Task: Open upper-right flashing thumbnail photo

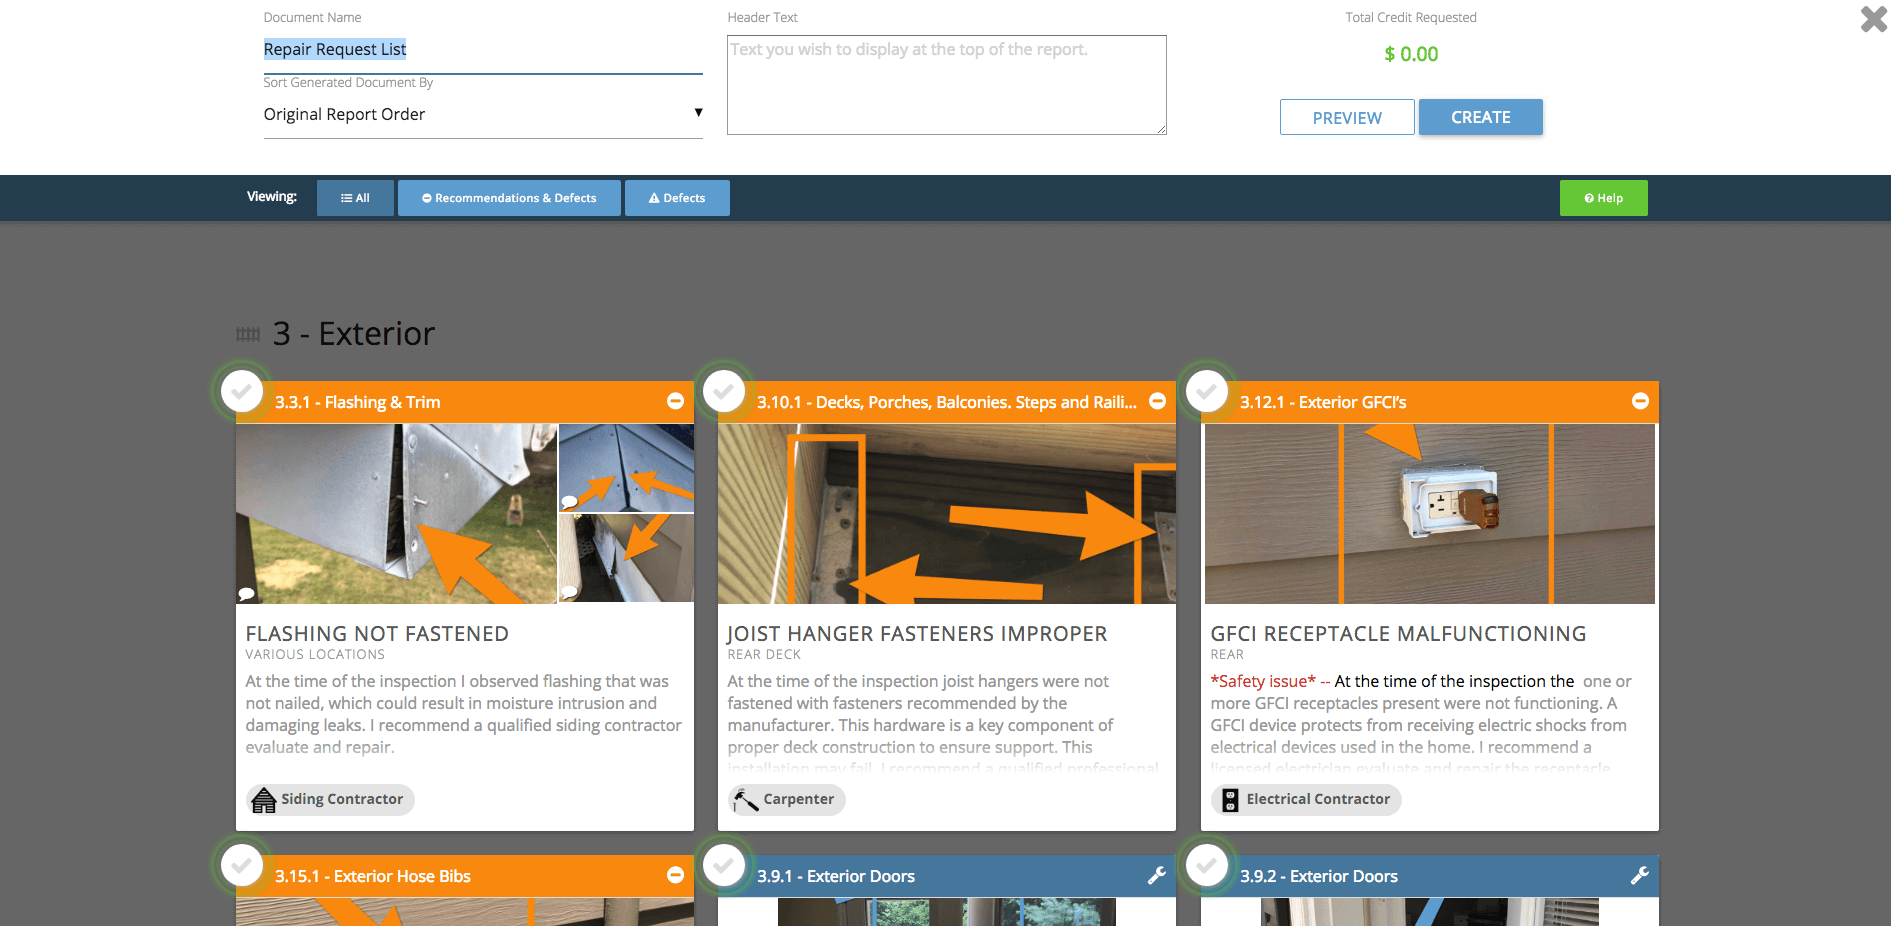Action: pyautogui.click(x=626, y=468)
